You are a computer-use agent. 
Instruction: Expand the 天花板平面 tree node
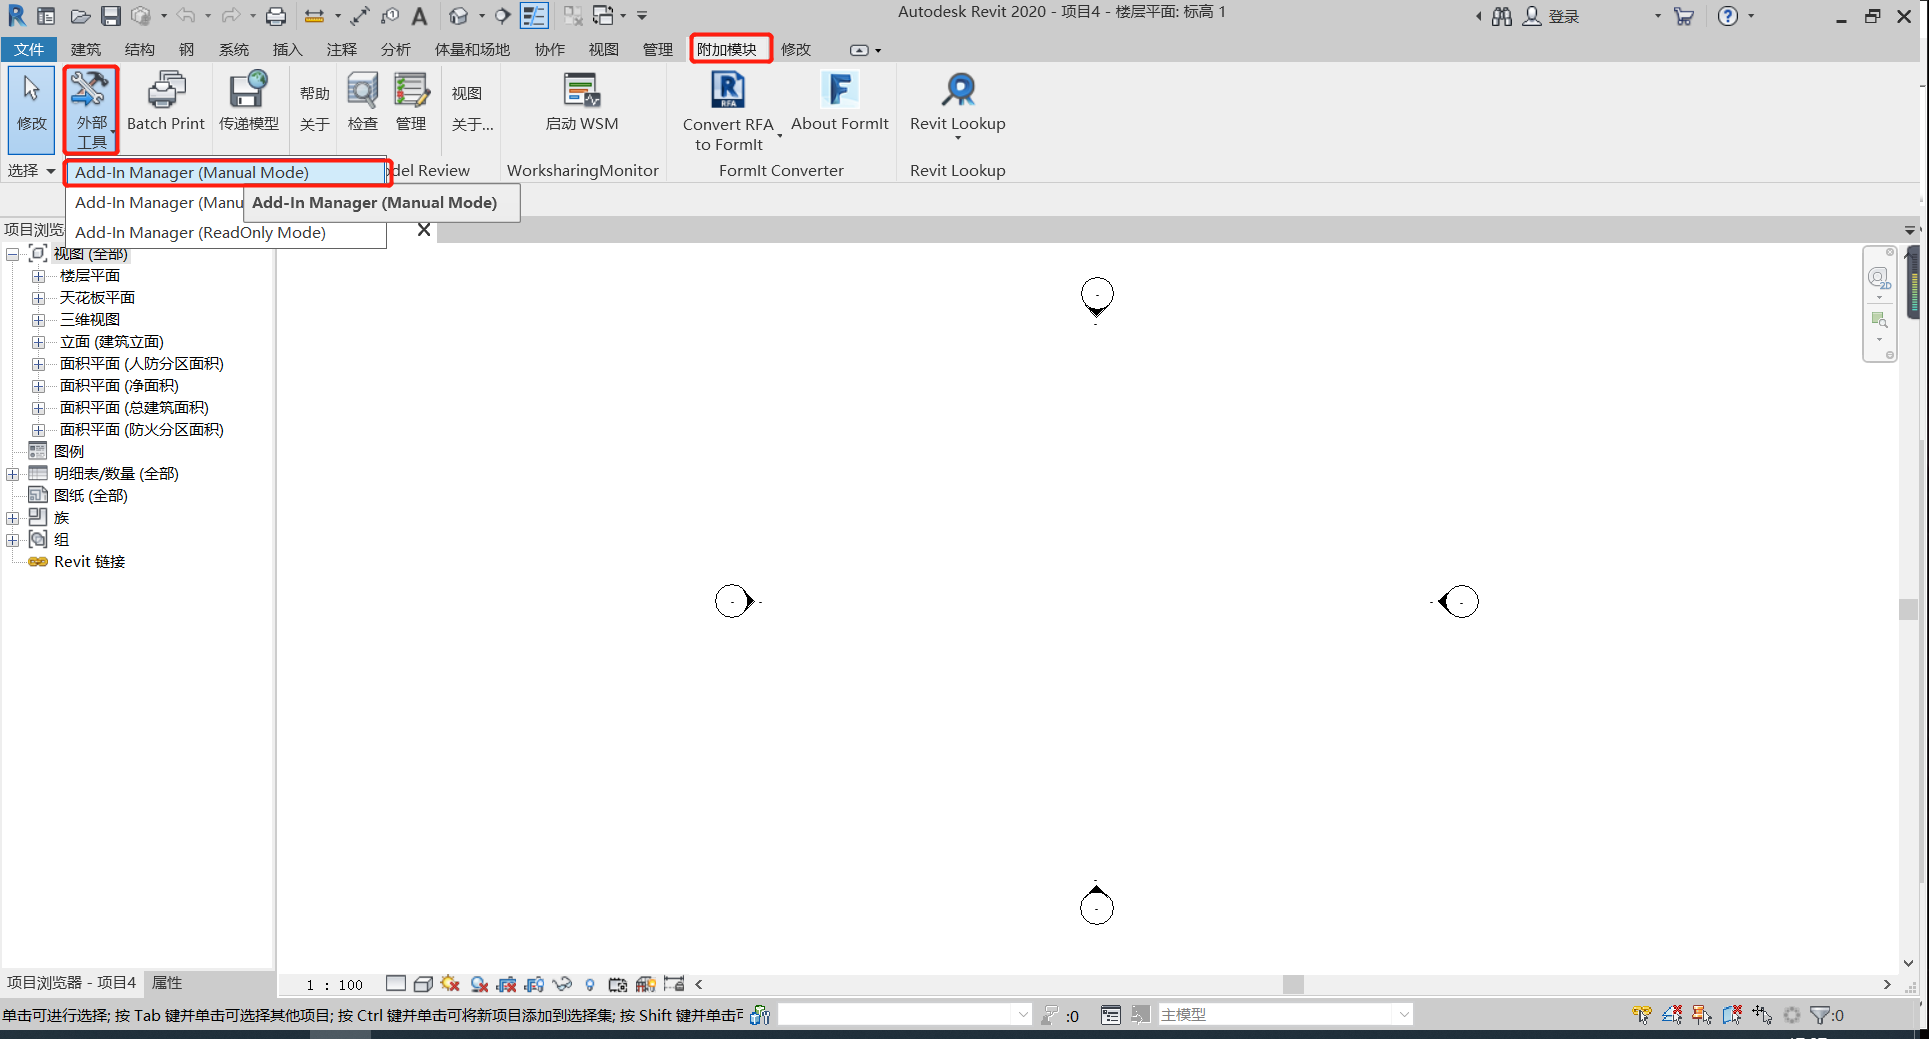pos(38,298)
